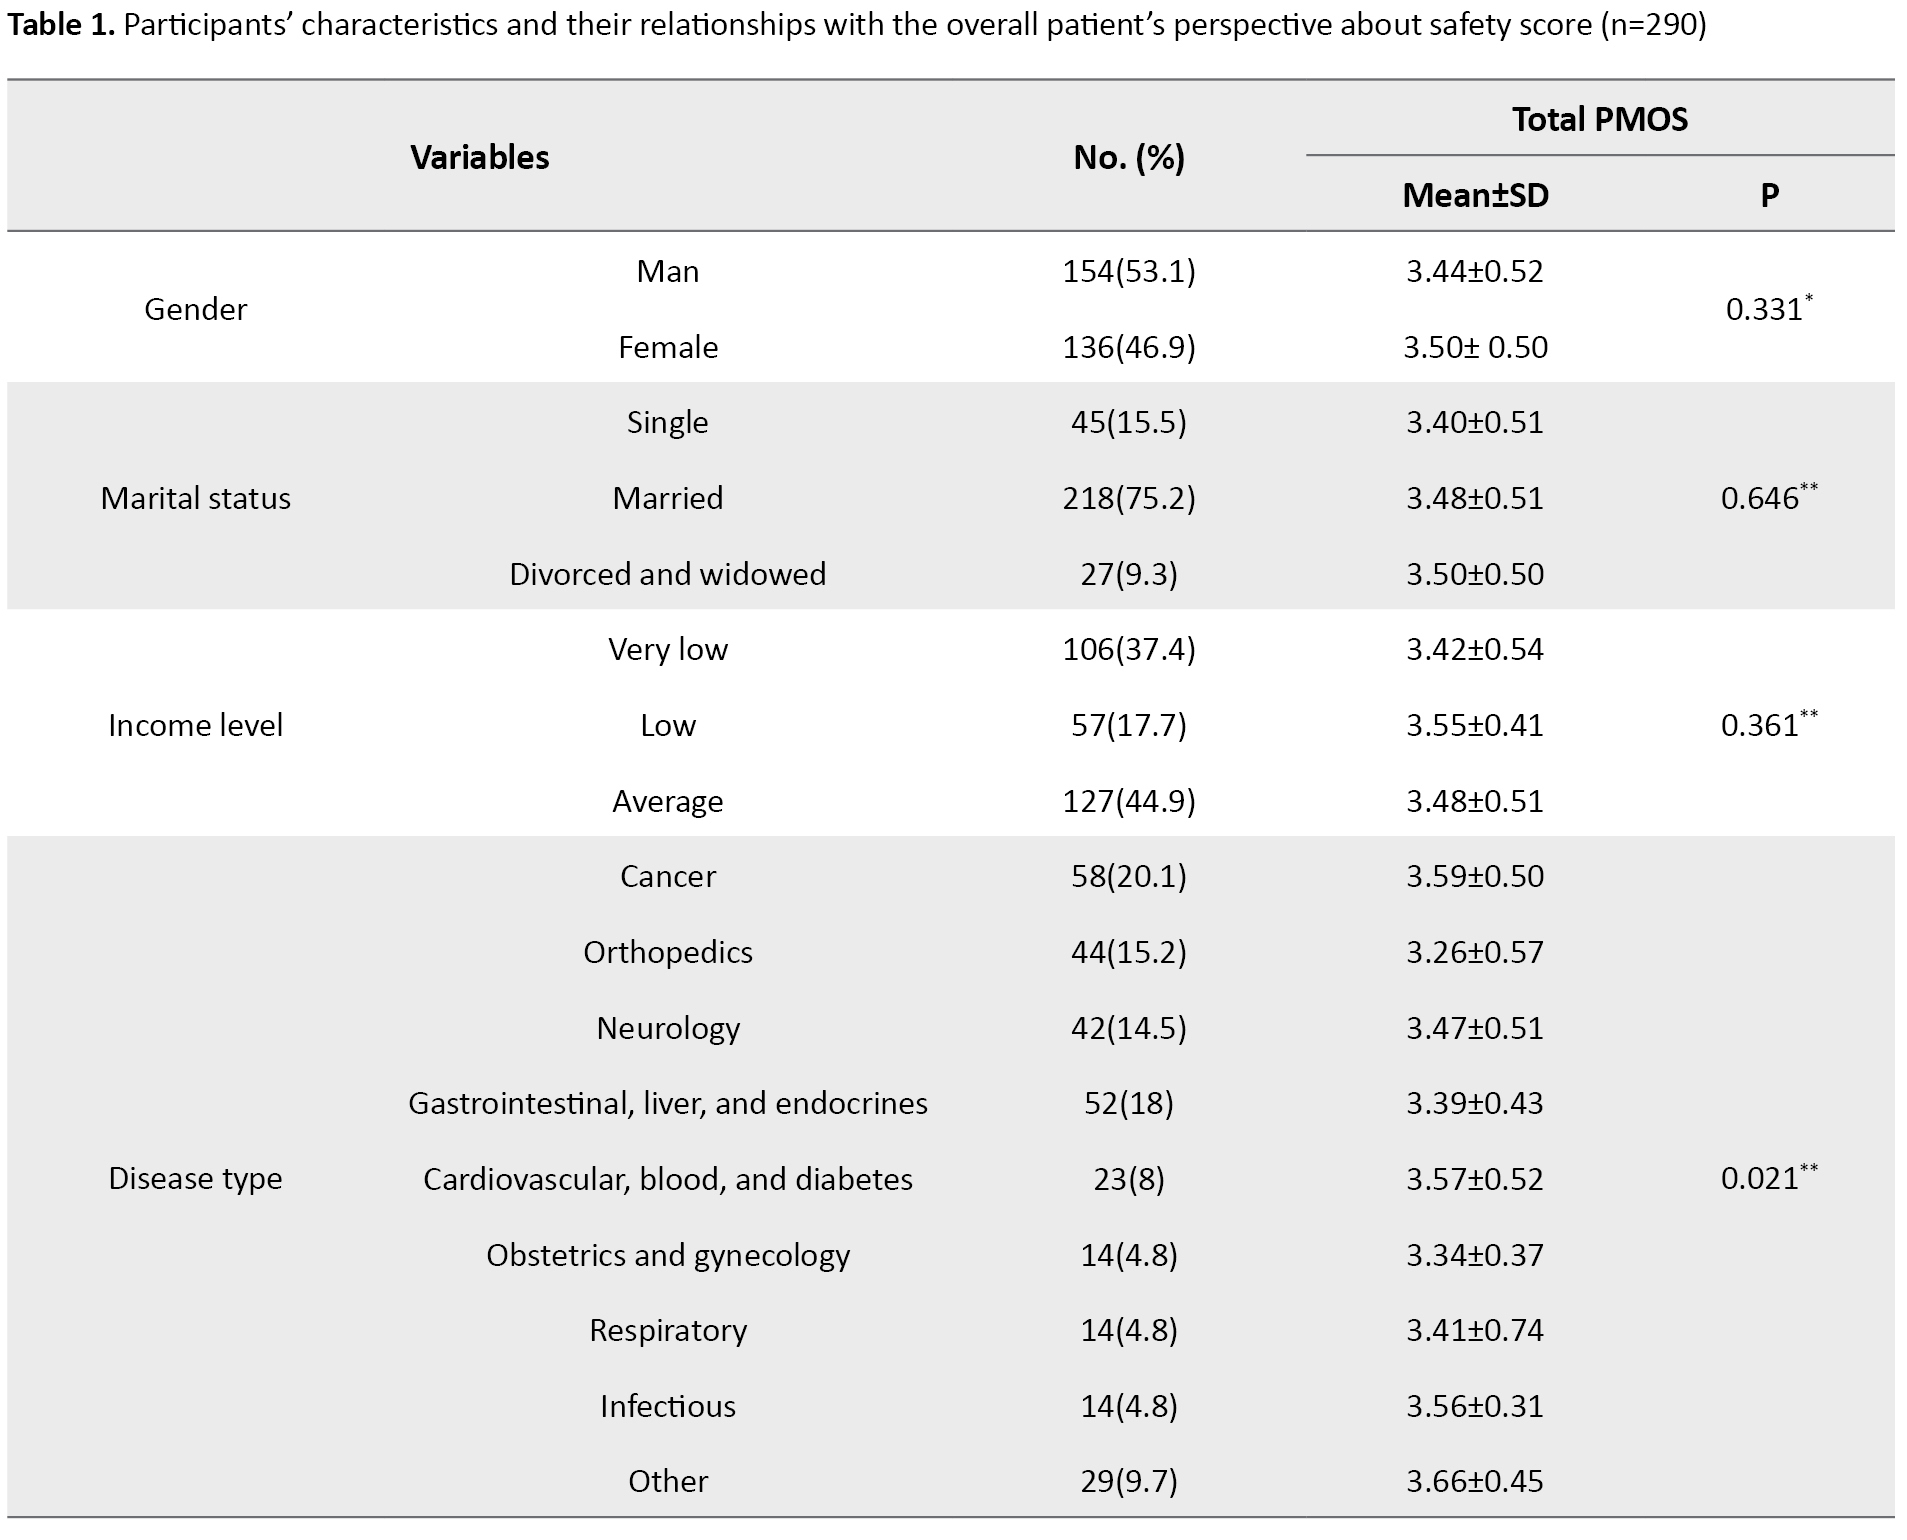
Task: Click the Variables column header
Action: (x=479, y=157)
